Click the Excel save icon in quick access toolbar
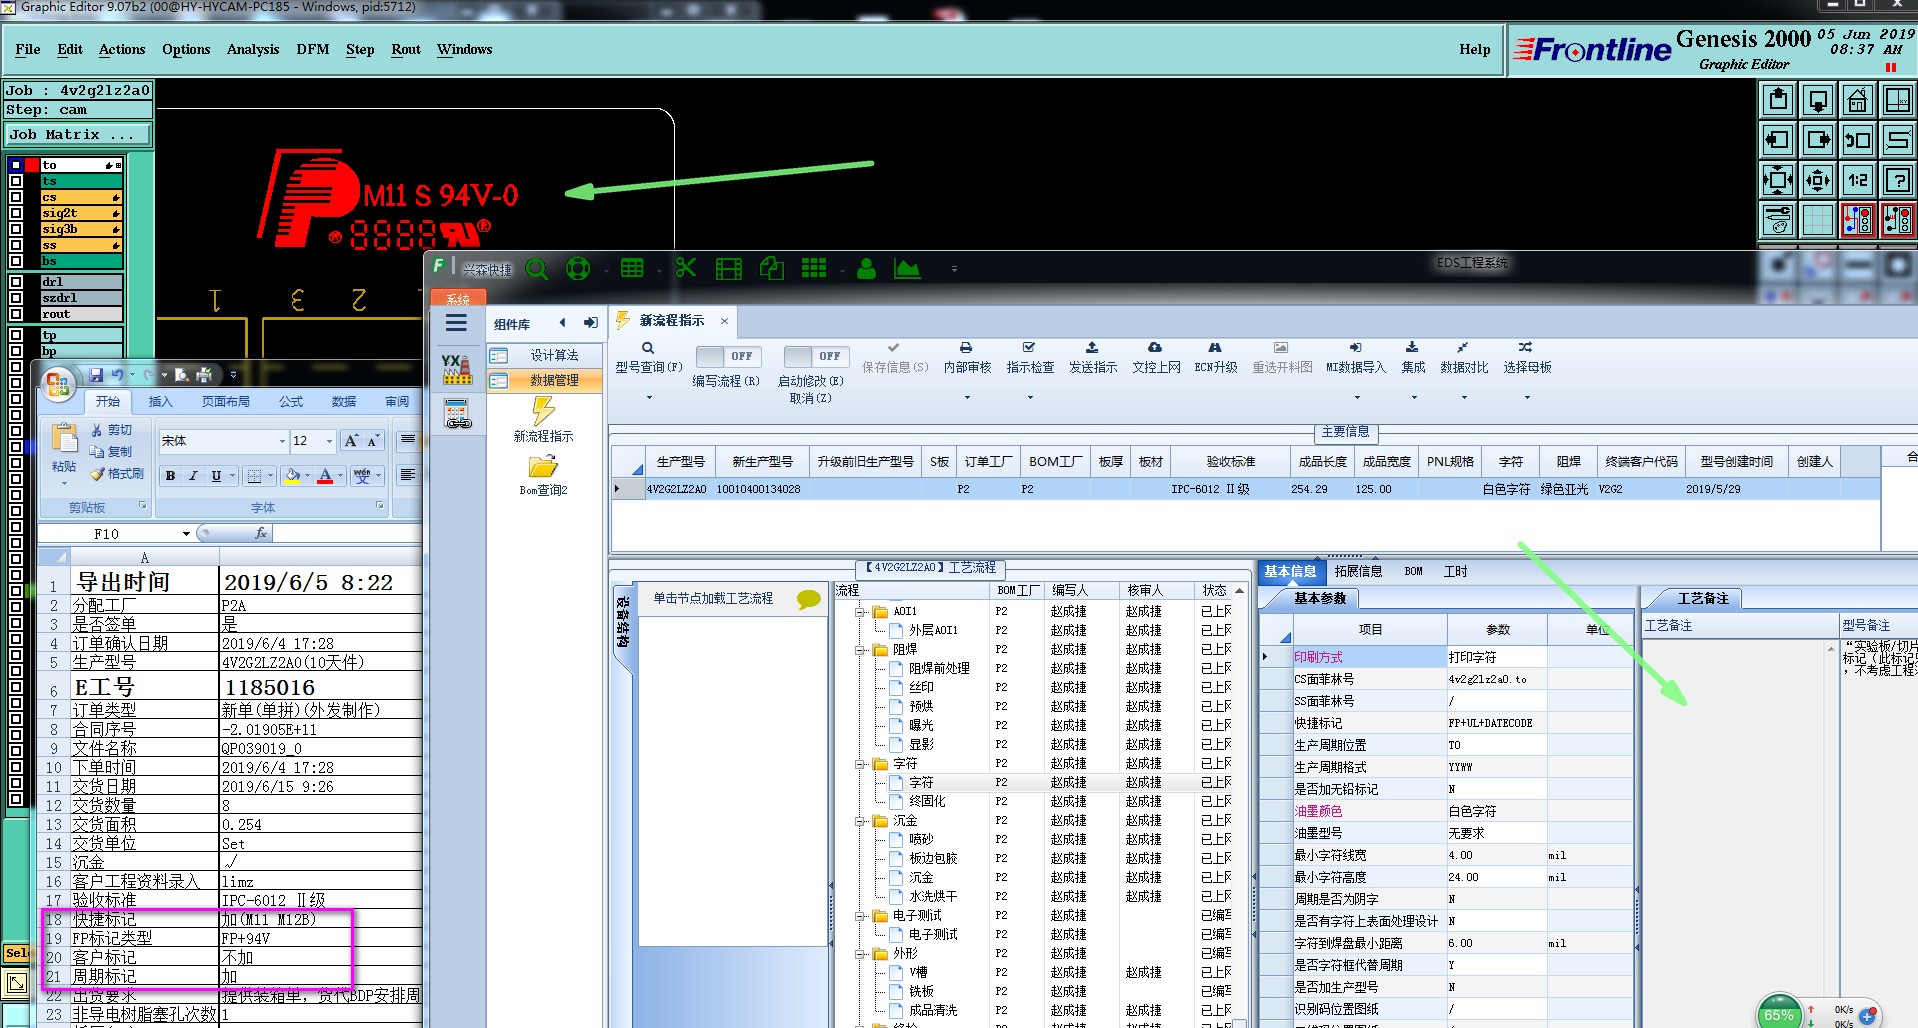1918x1028 pixels. (97, 375)
